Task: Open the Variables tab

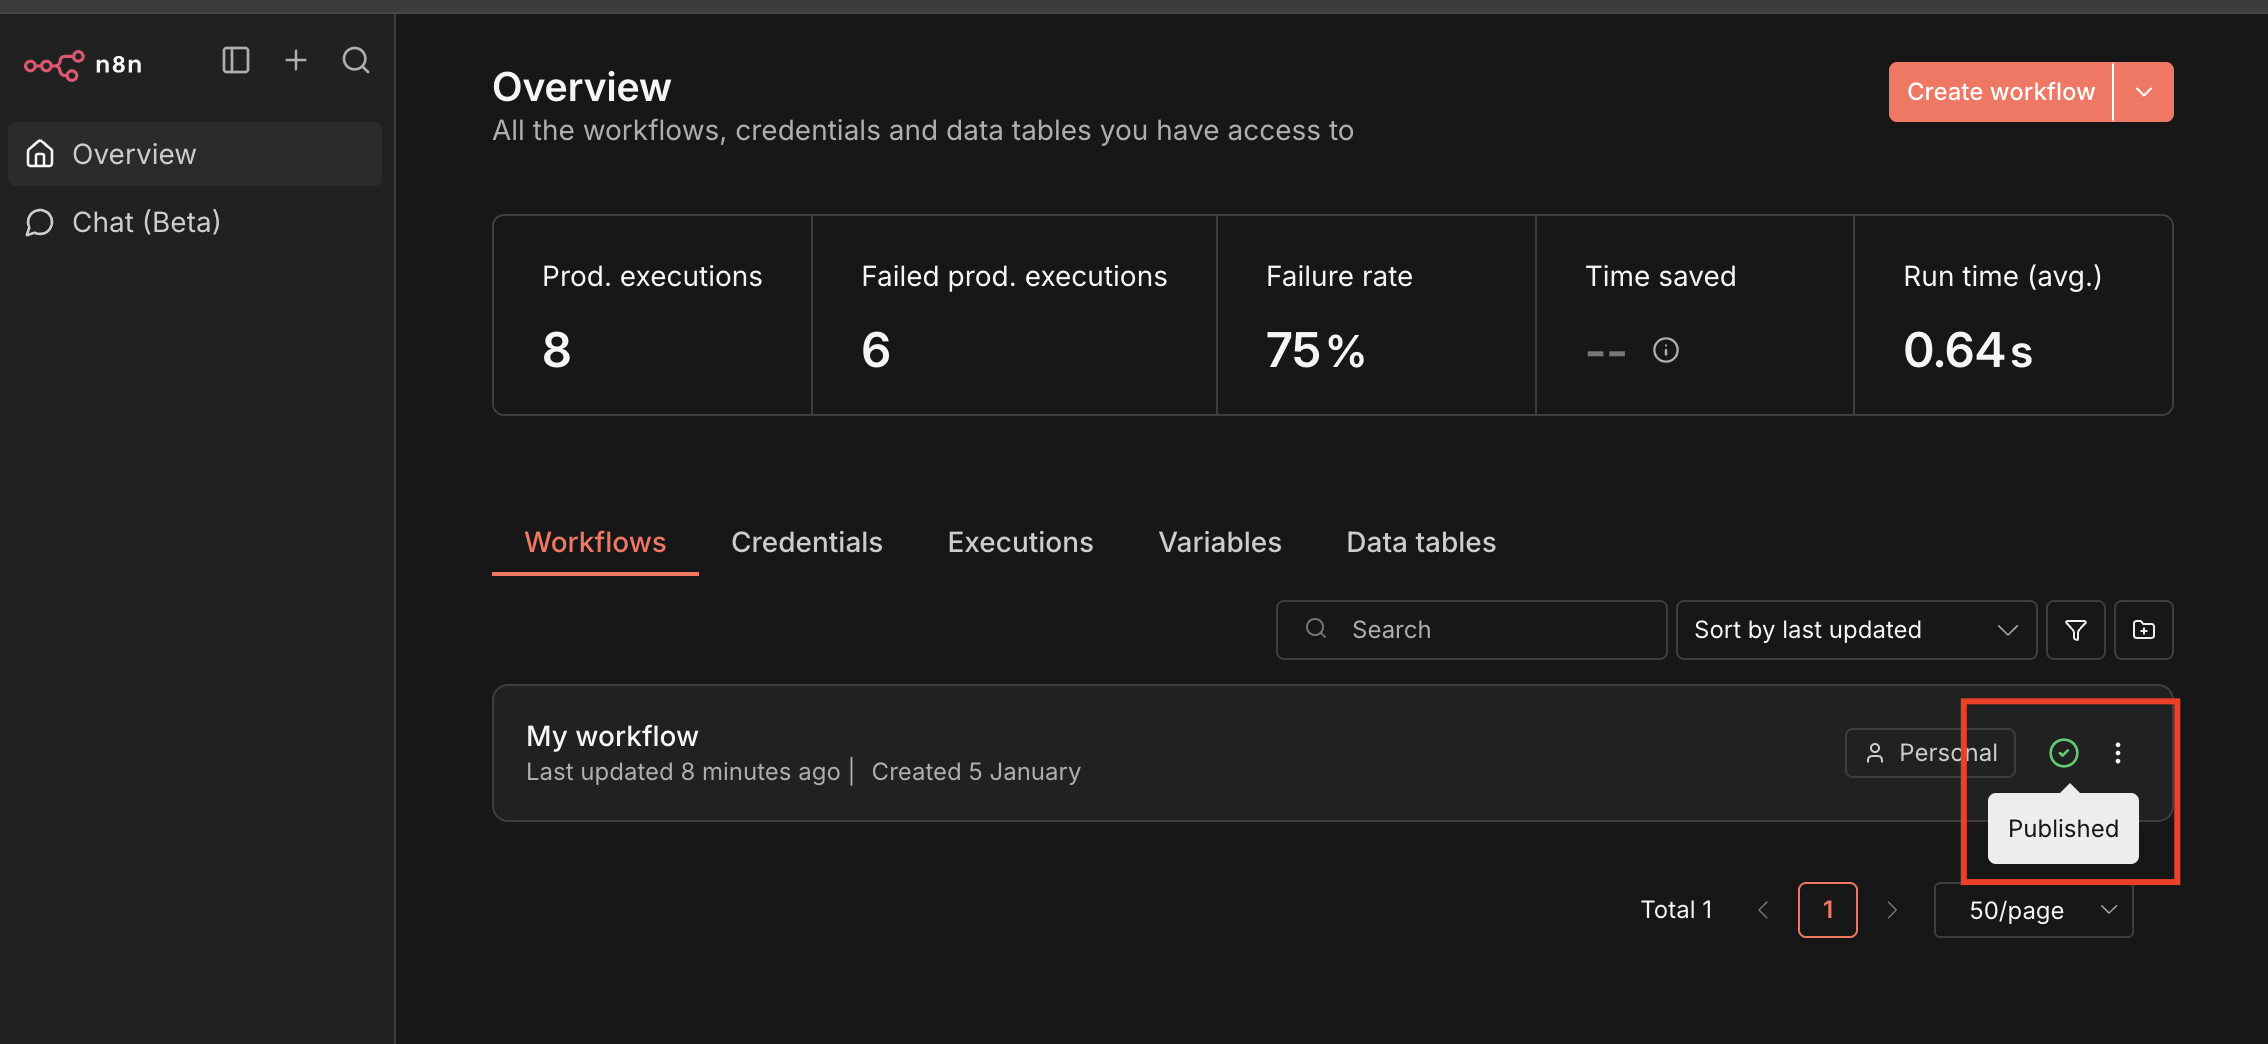Action: pos(1219,542)
